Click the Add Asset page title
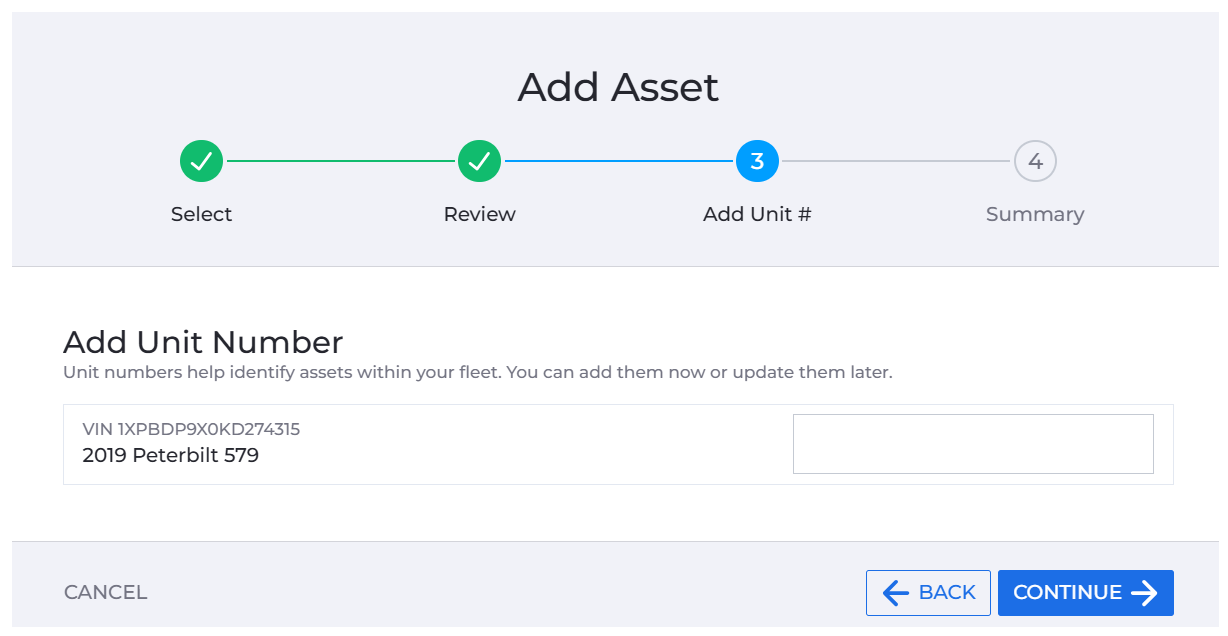The width and height of the screenshot is (1228, 636). point(618,87)
